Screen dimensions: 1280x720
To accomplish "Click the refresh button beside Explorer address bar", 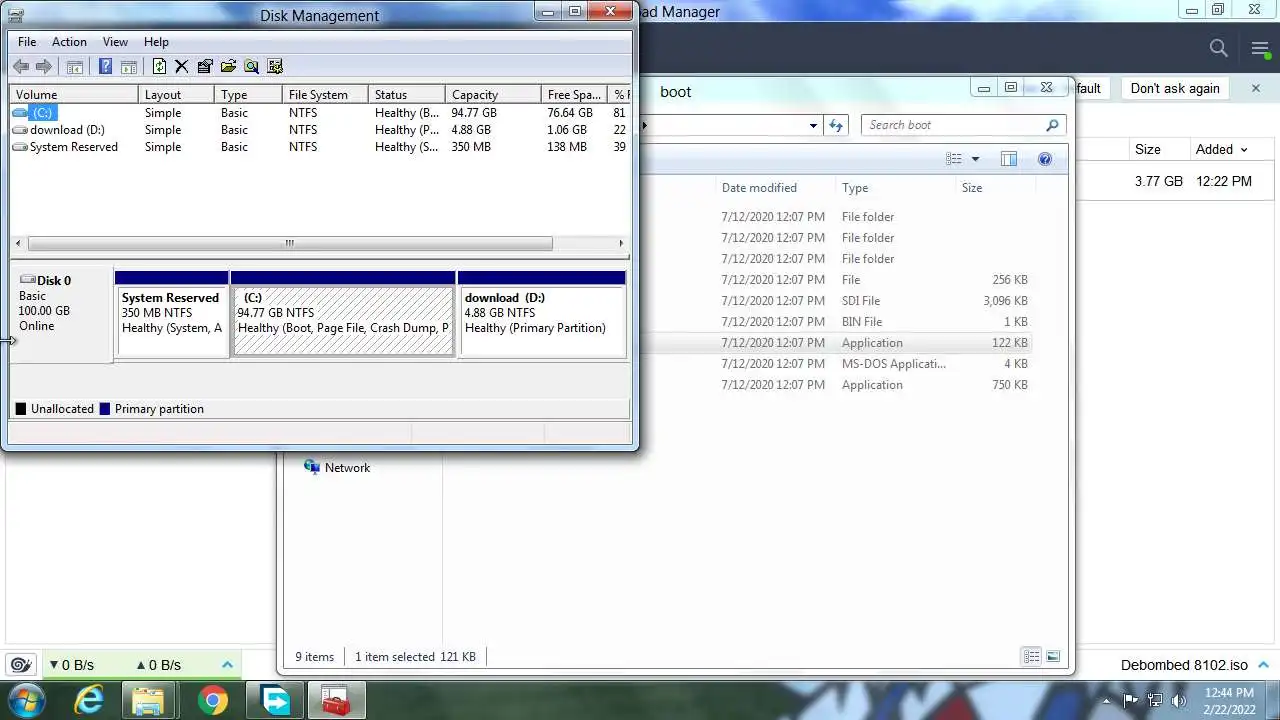I will coord(837,125).
